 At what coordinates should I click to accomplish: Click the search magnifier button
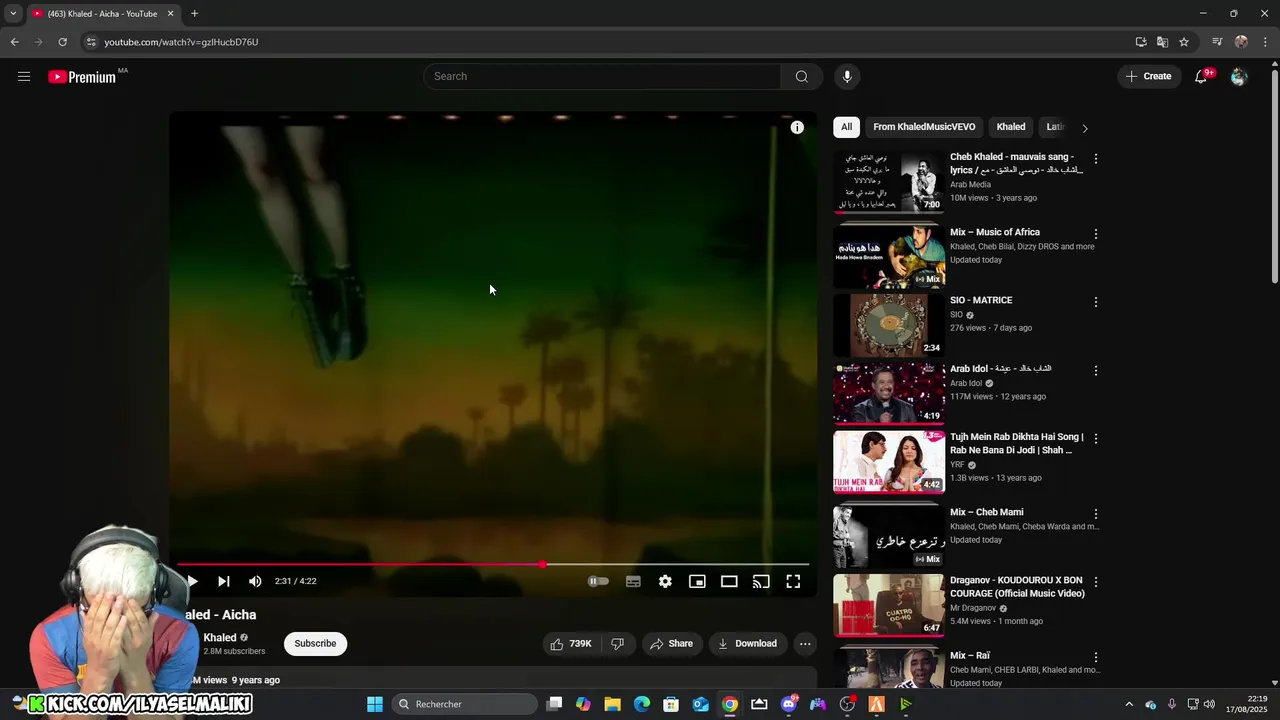click(x=801, y=76)
